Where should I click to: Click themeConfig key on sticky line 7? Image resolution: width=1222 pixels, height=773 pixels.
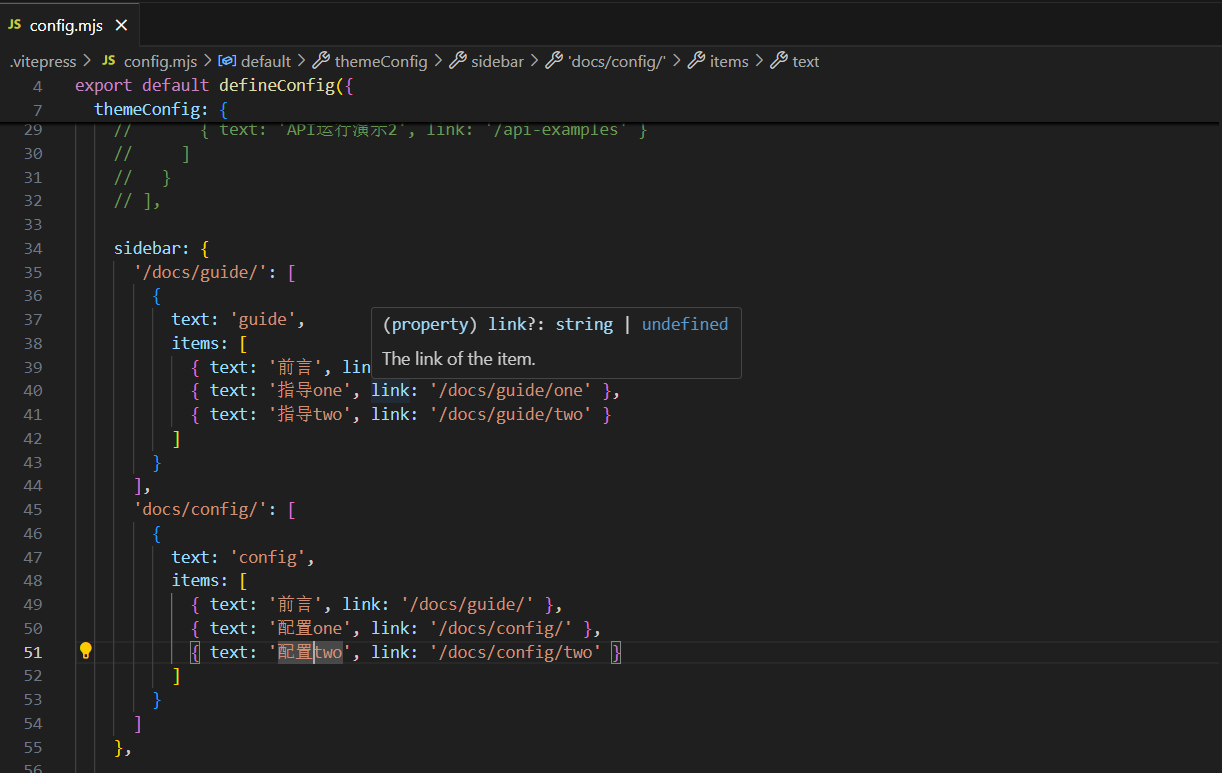pos(147,109)
